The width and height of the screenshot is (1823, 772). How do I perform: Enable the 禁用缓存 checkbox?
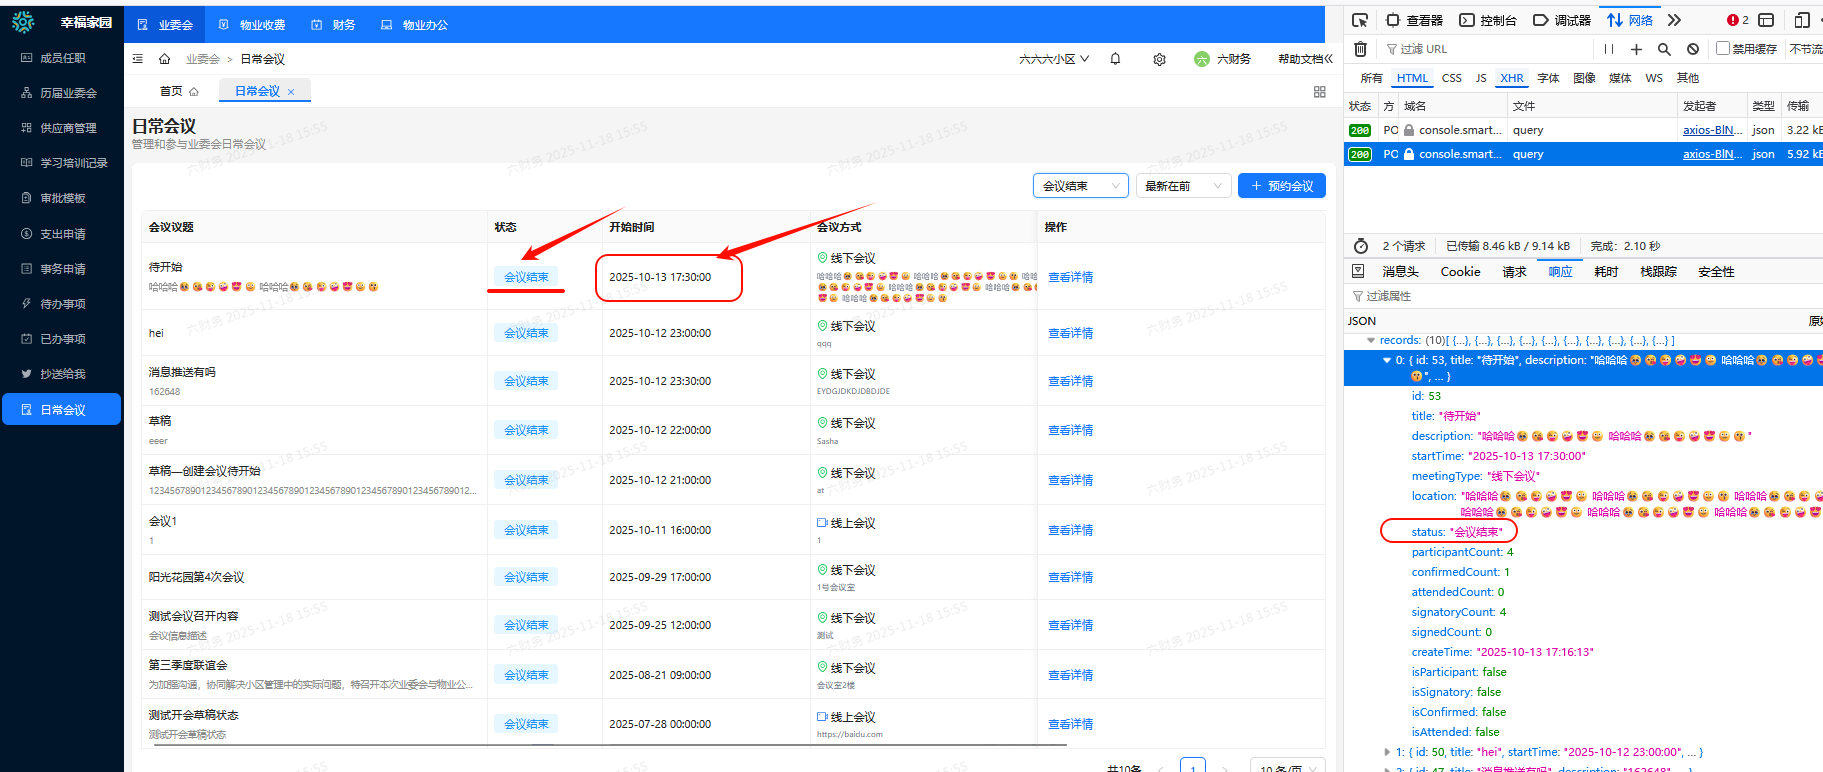1722,48
